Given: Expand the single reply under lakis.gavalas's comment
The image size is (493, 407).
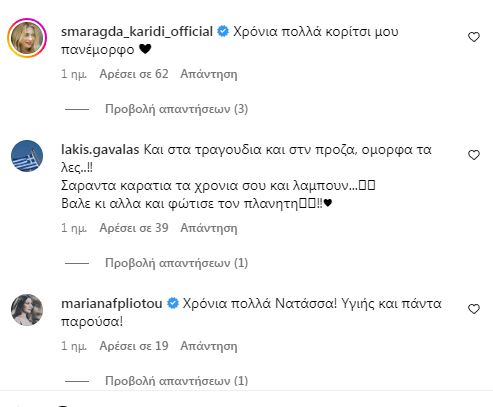Looking at the screenshot, I should 176,263.
